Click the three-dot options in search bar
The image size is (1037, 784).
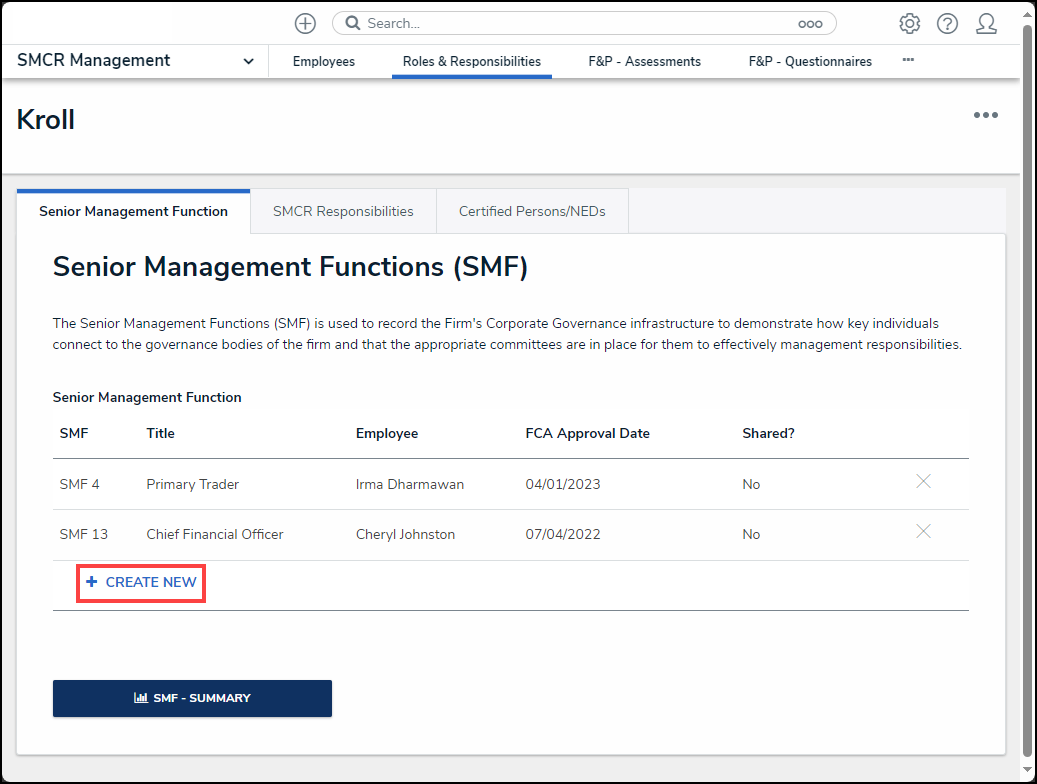[809, 24]
